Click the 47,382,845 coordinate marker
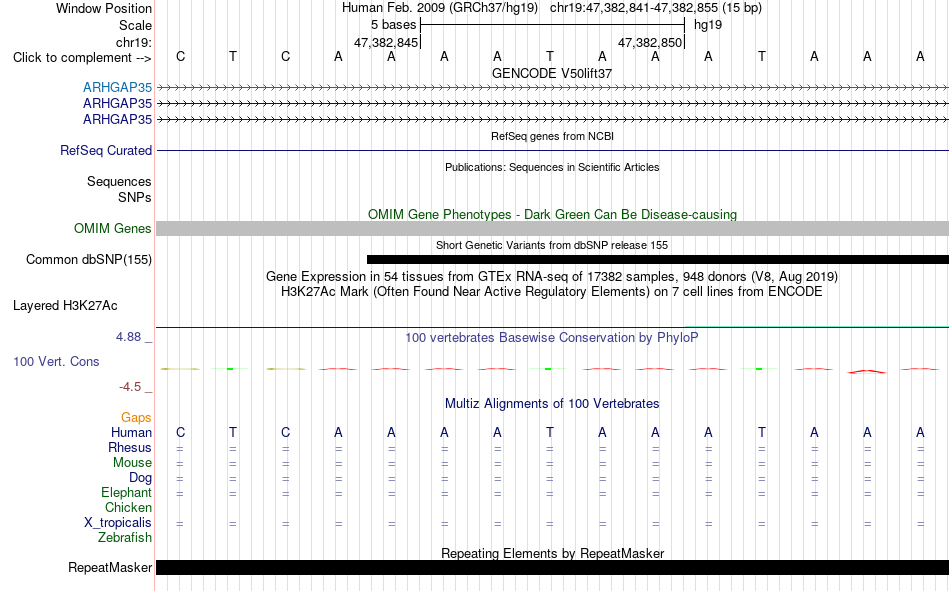This screenshot has width=950, height=591. 386,42
